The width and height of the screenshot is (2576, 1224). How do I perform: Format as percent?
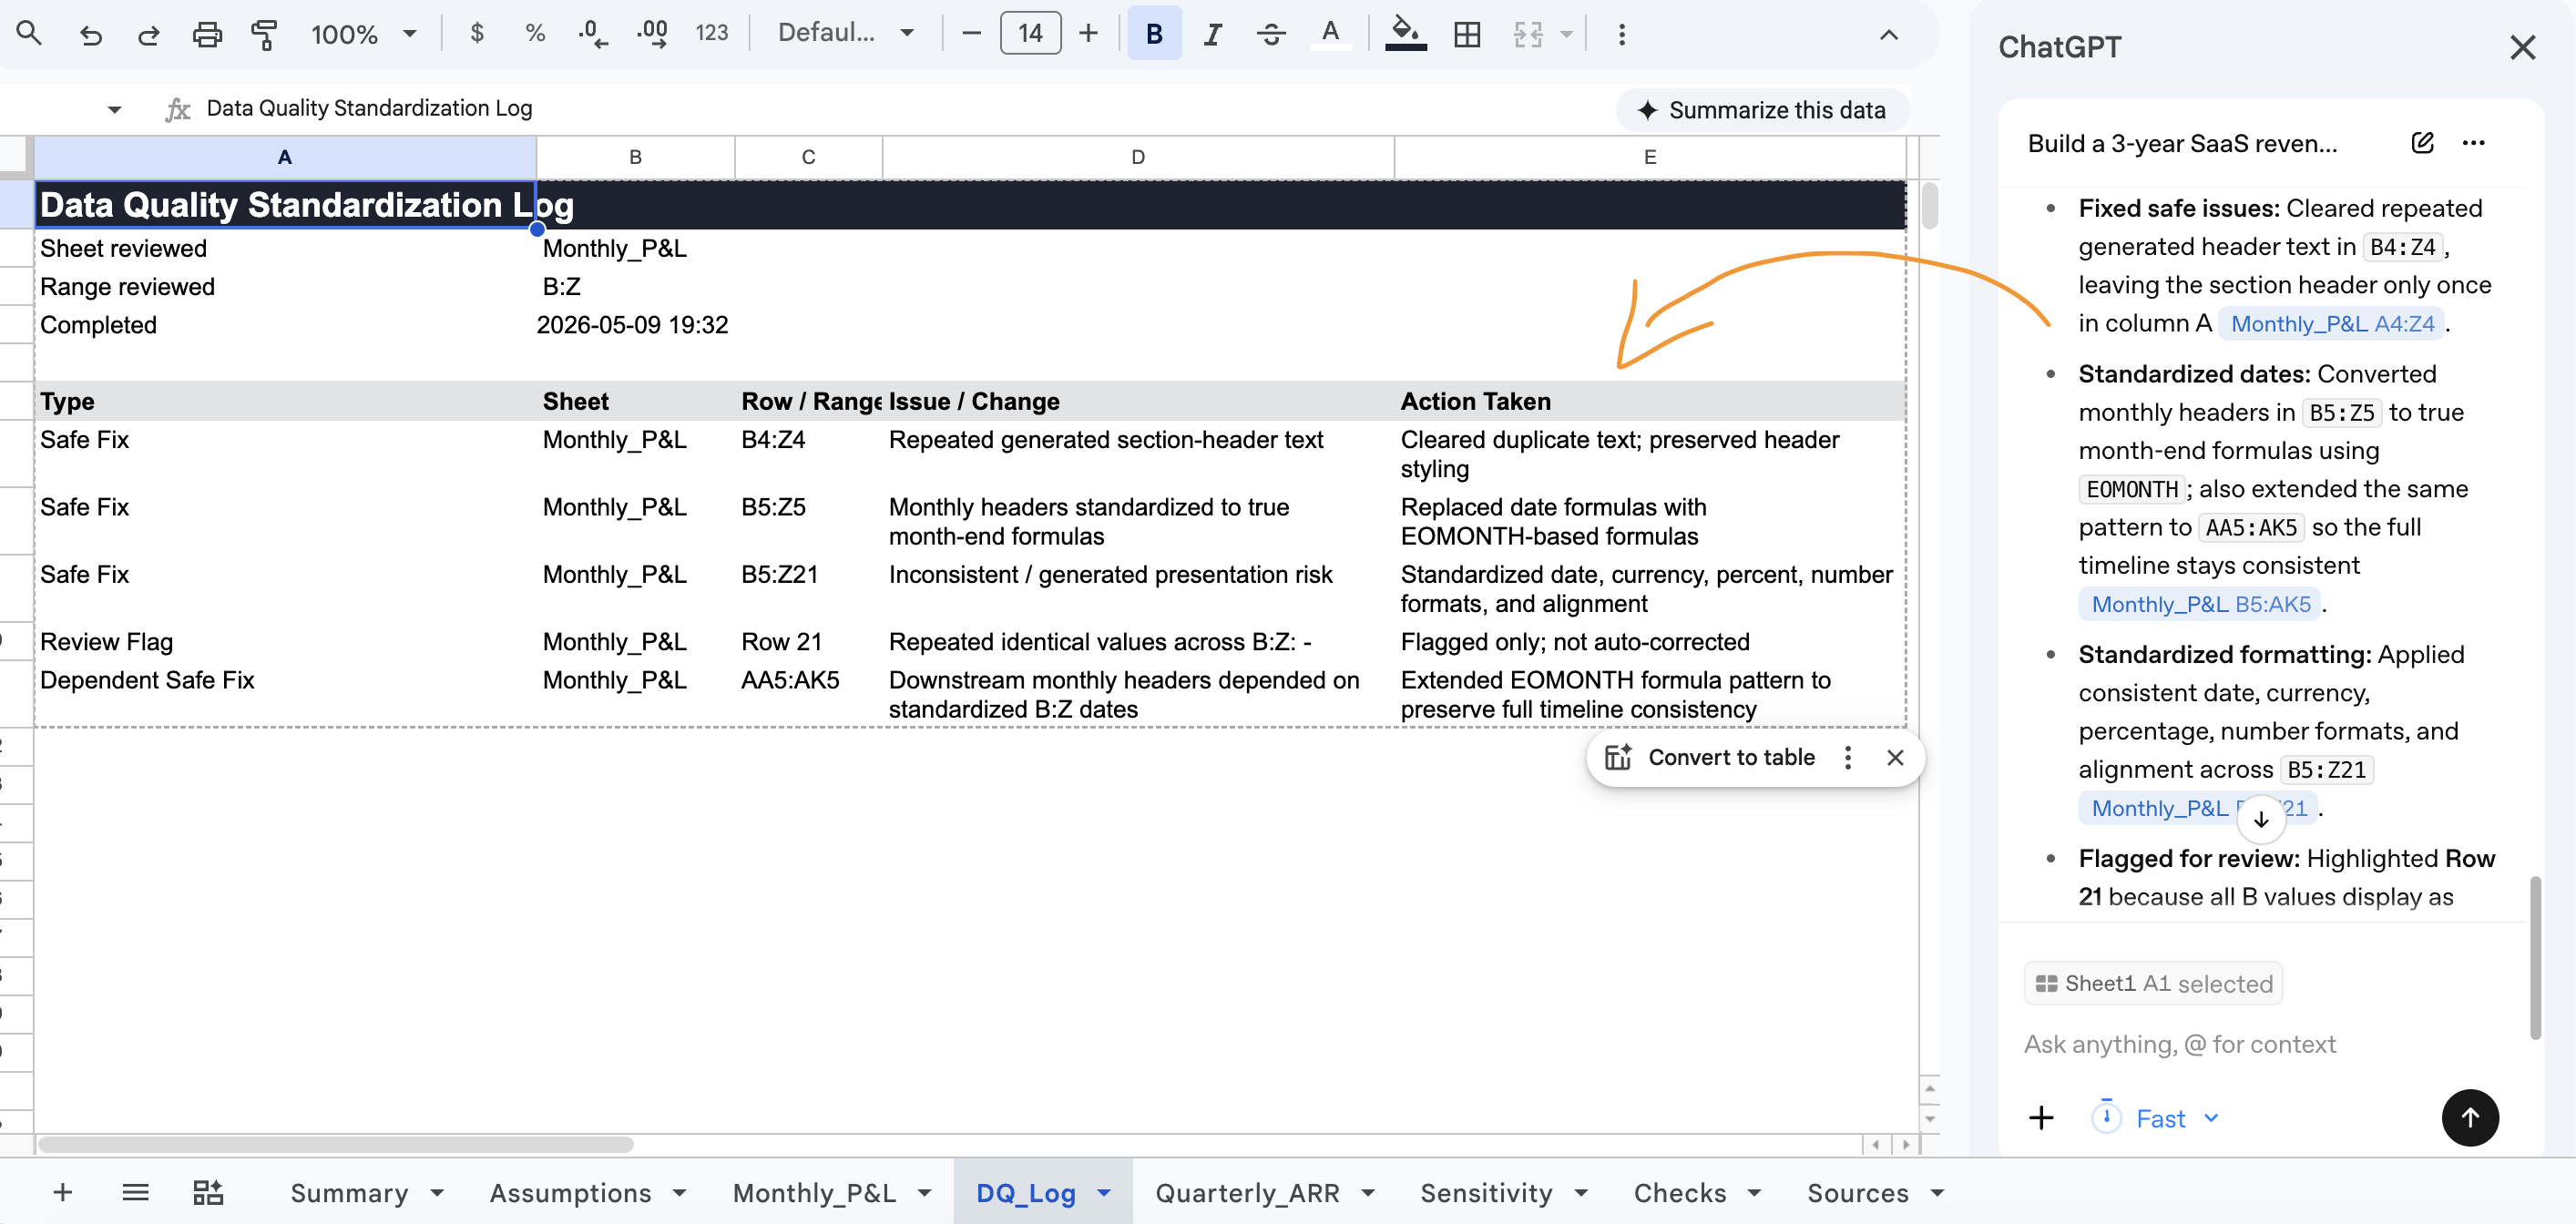(535, 34)
